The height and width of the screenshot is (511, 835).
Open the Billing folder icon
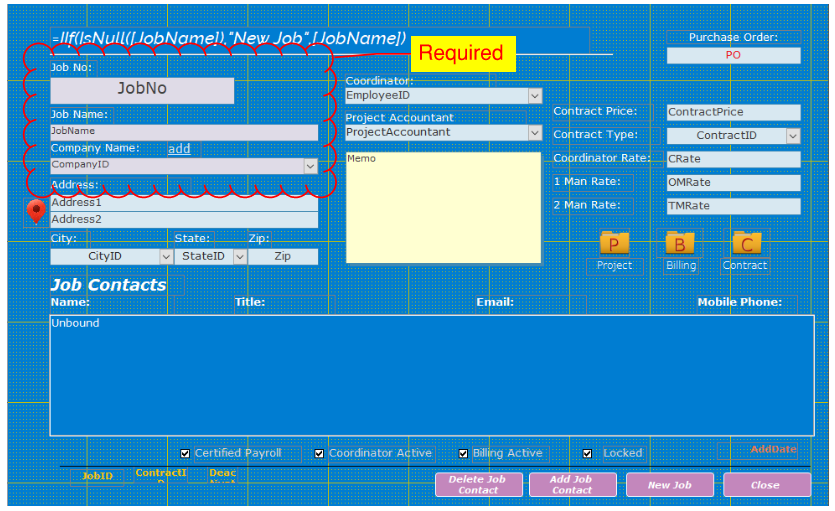pyautogui.click(x=680, y=244)
